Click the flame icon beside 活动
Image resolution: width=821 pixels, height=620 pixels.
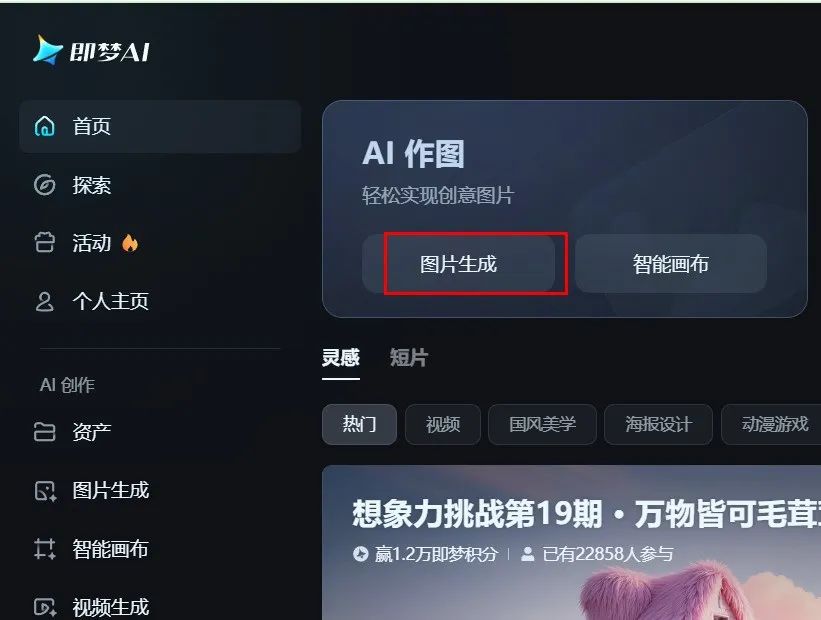point(130,243)
